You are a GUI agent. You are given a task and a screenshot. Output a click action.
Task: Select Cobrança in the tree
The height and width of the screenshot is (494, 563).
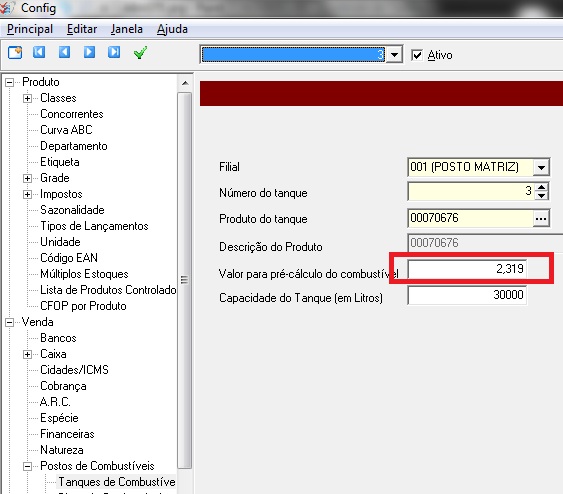[63, 386]
